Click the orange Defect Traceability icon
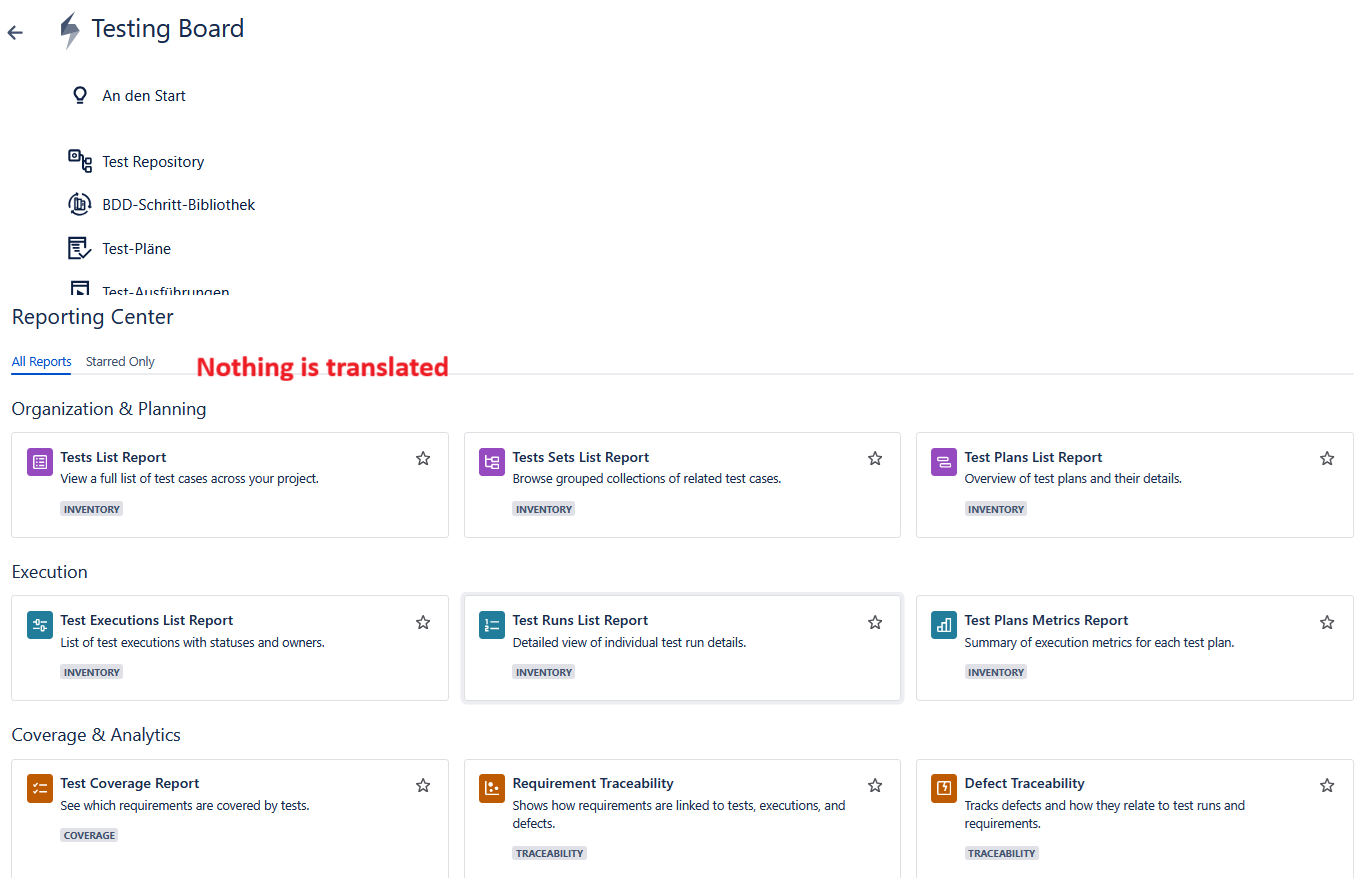1372x878 pixels. (944, 788)
